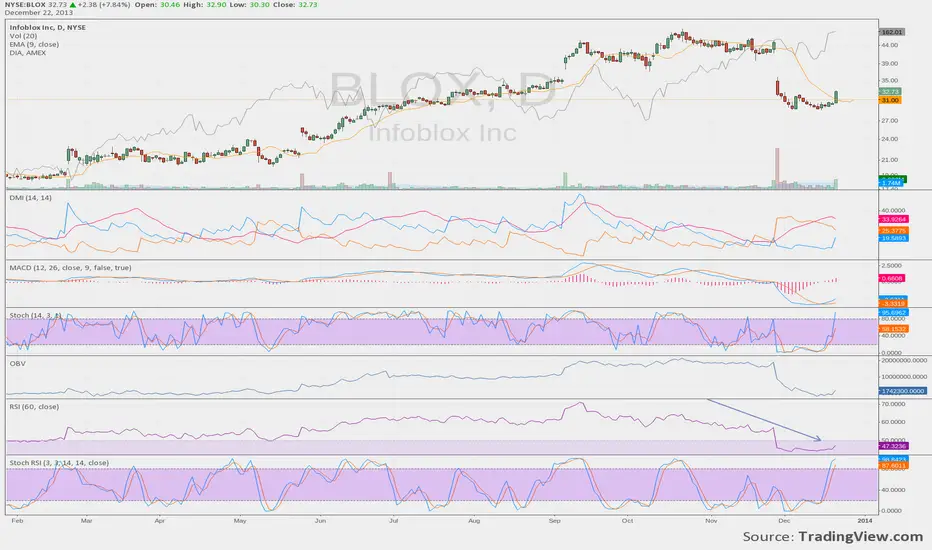Select the EMA (9, close) indicator label
Viewport: 932px width, 550px height.
[x=34, y=44]
